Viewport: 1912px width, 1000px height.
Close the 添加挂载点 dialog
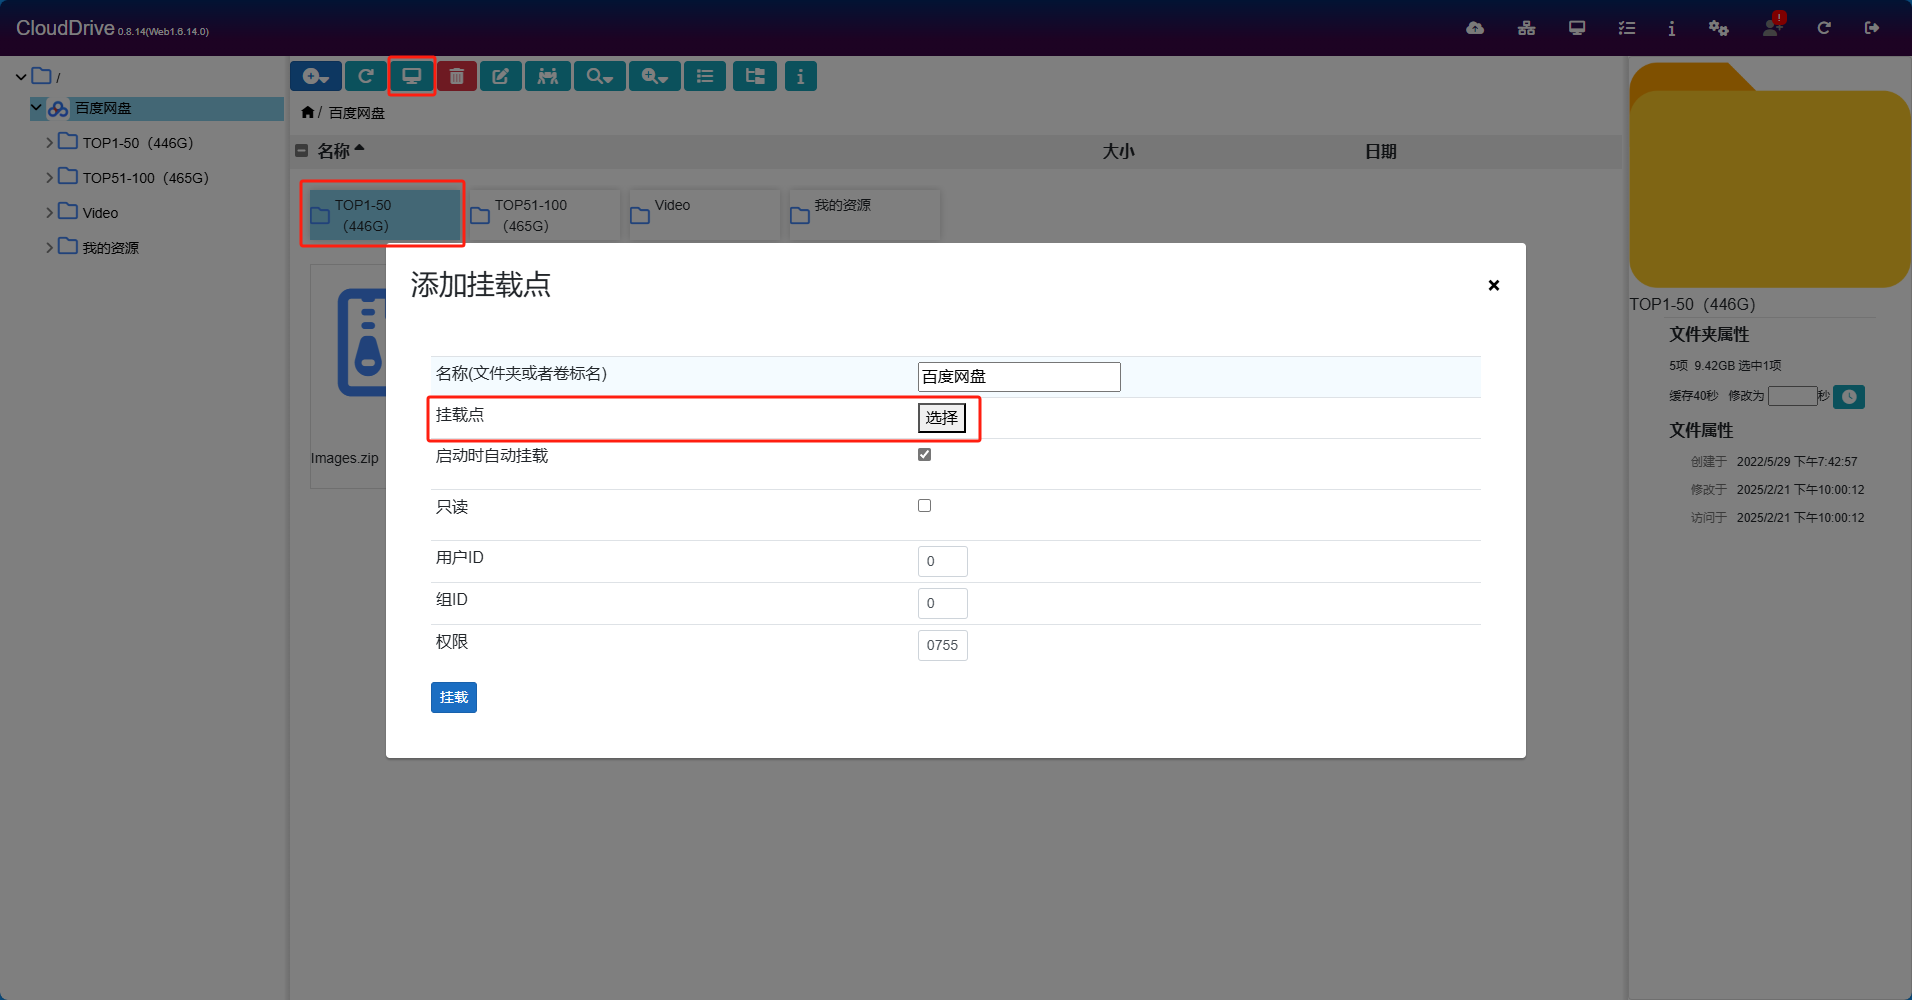click(1494, 285)
